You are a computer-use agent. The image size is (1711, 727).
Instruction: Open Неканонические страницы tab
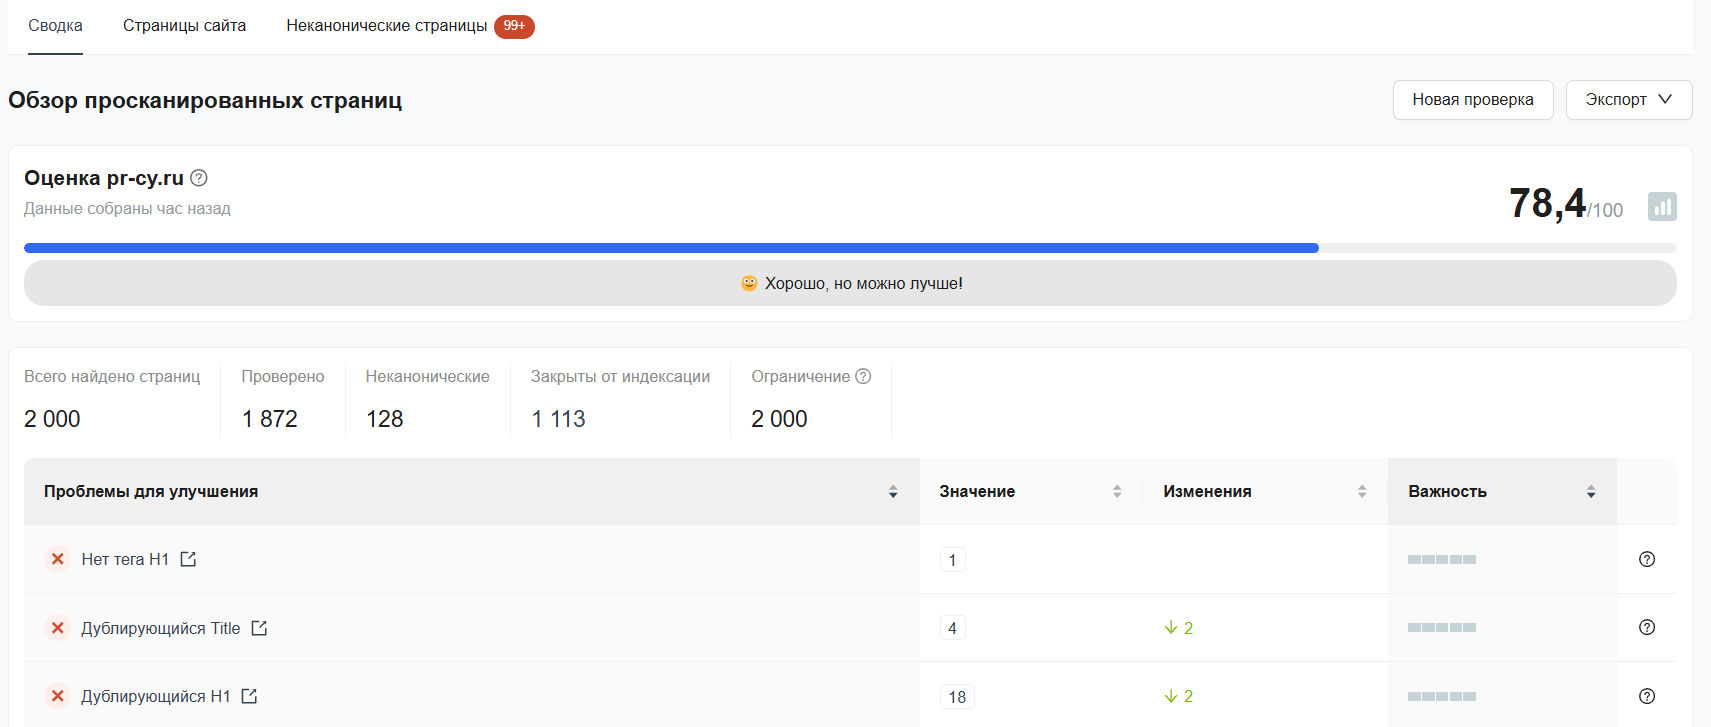point(387,26)
